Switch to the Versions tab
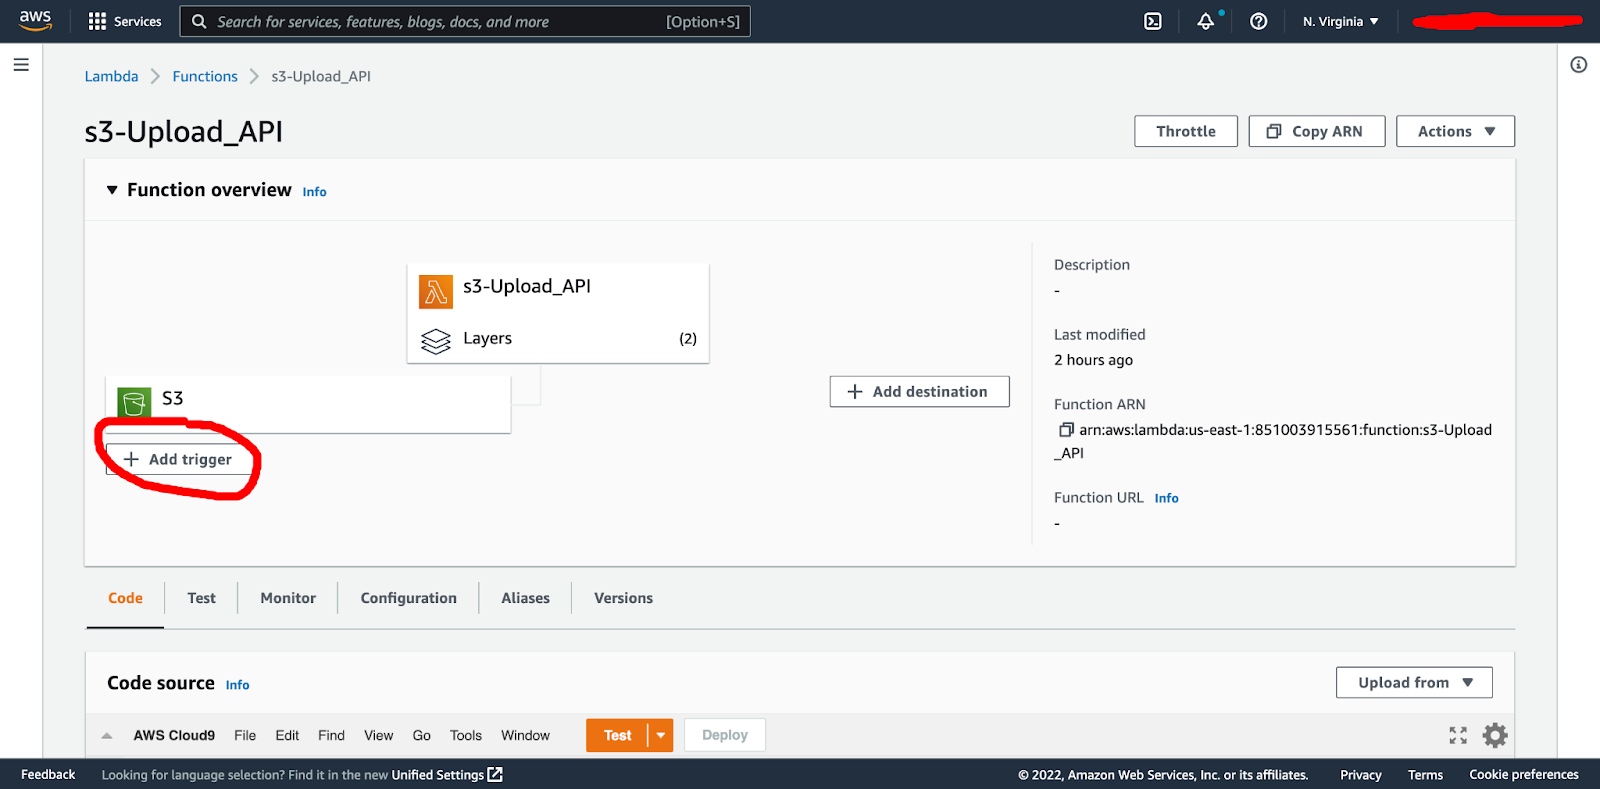This screenshot has height=789, width=1600. 623,598
